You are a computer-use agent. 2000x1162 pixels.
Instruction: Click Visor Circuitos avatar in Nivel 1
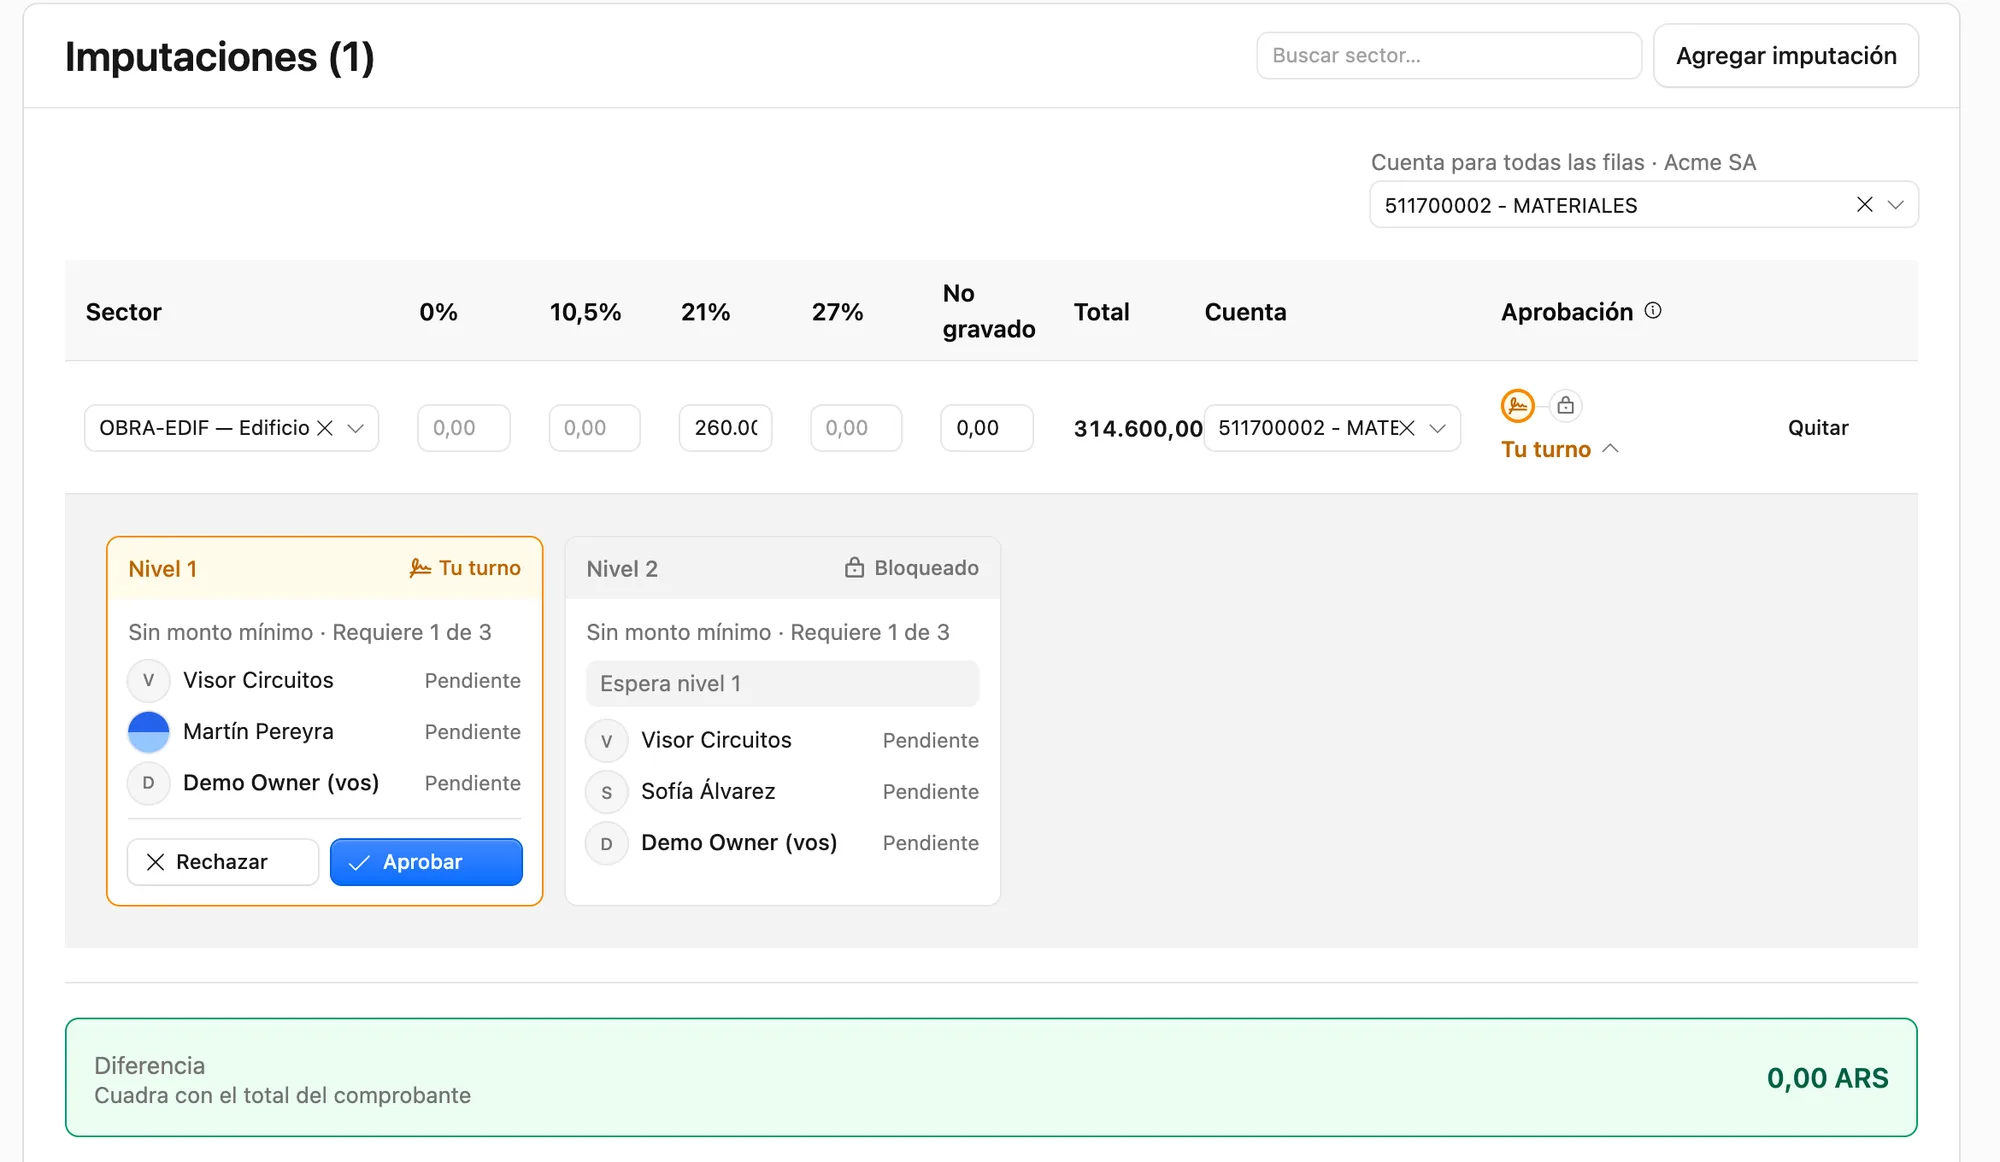148,681
